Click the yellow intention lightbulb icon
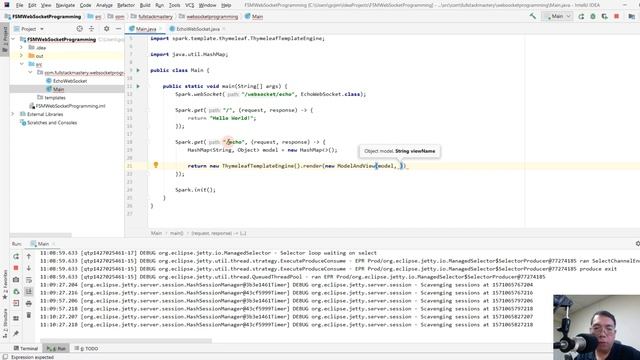 156,165
